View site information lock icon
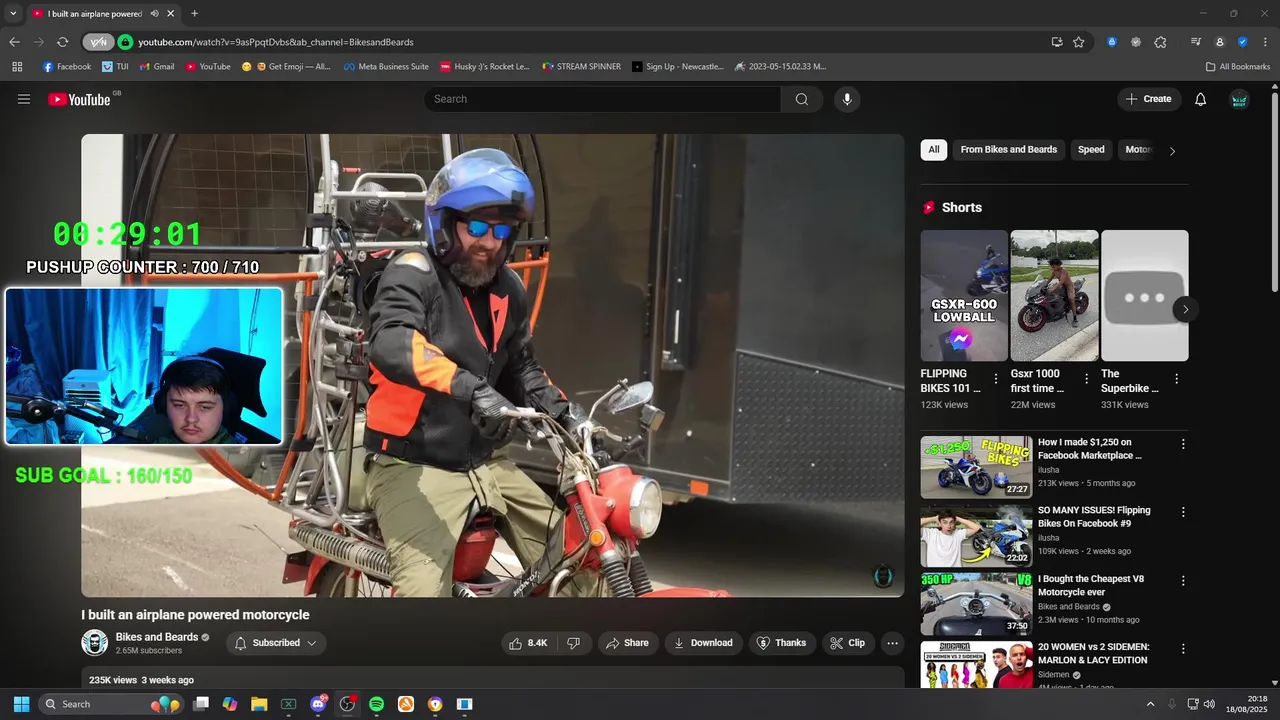 tap(125, 42)
